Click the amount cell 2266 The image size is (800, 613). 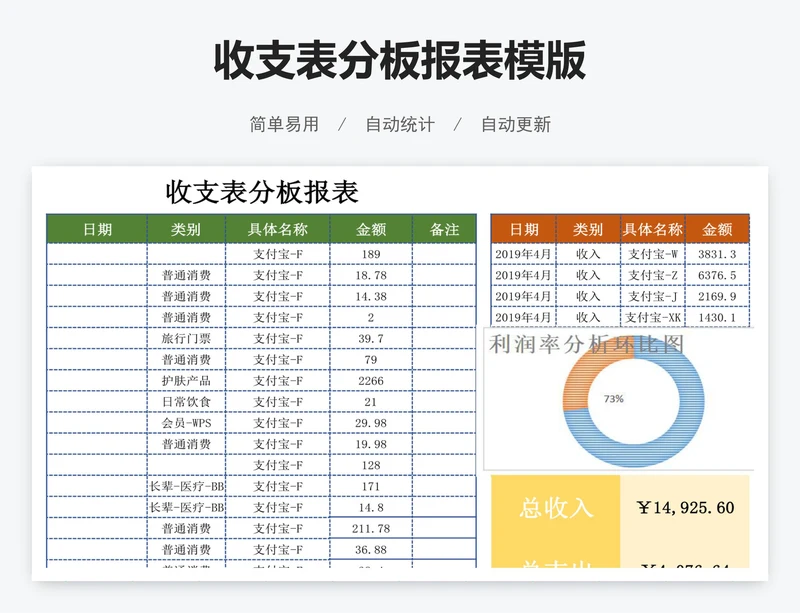click(x=371, y=381)
